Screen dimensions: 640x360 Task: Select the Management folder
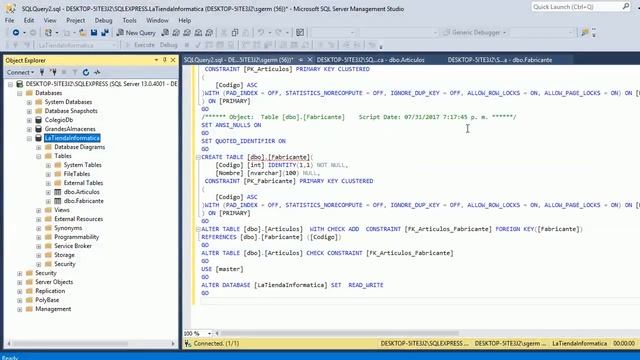(x=53, y=309)
